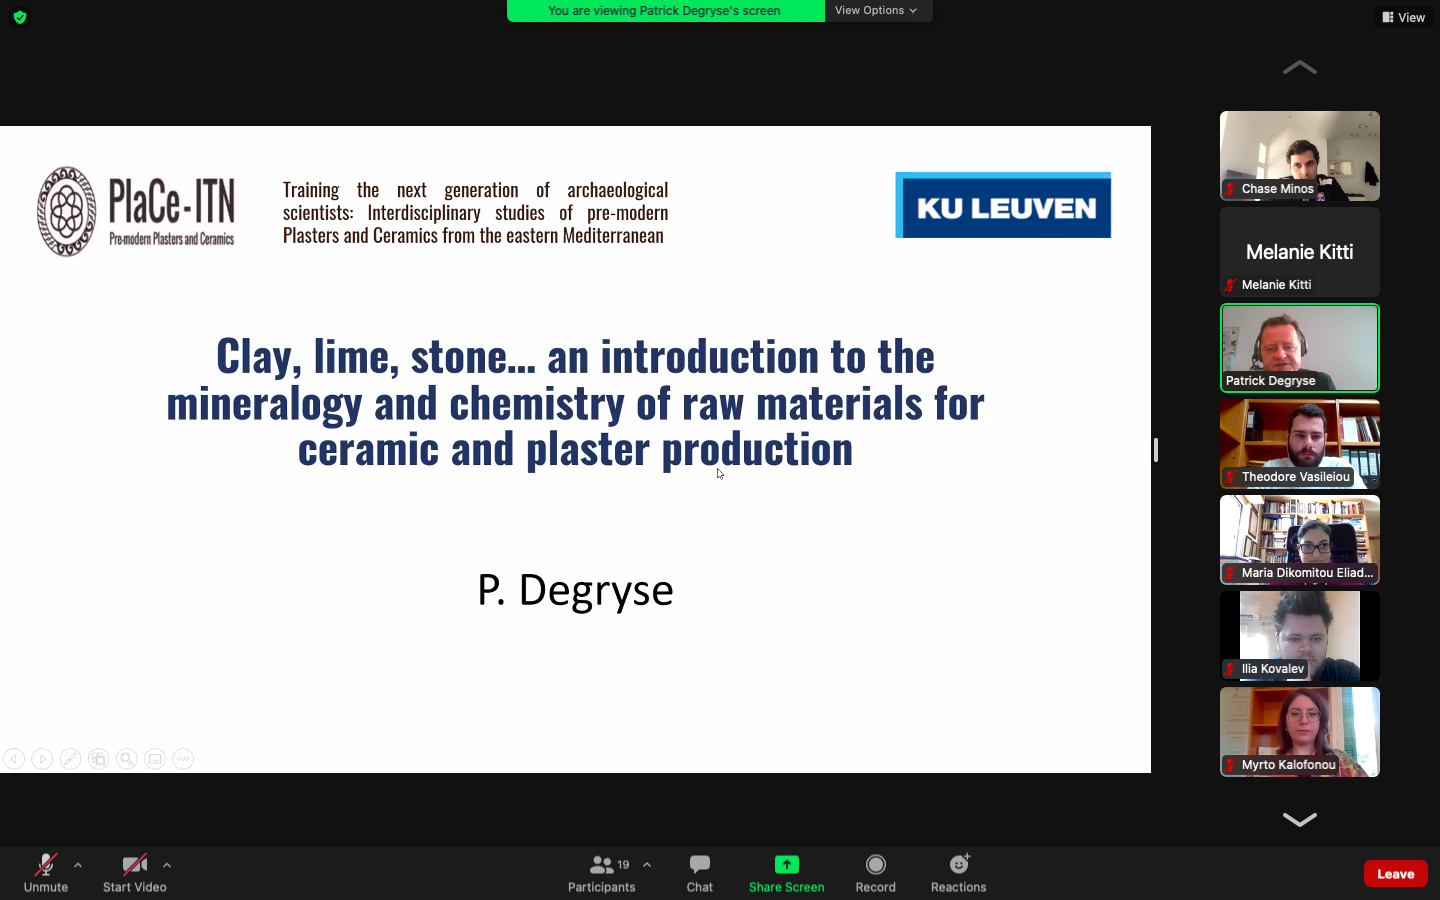
Task: Click the muted mic icon on Melanie Kitti
Action: pos(1231,285)
